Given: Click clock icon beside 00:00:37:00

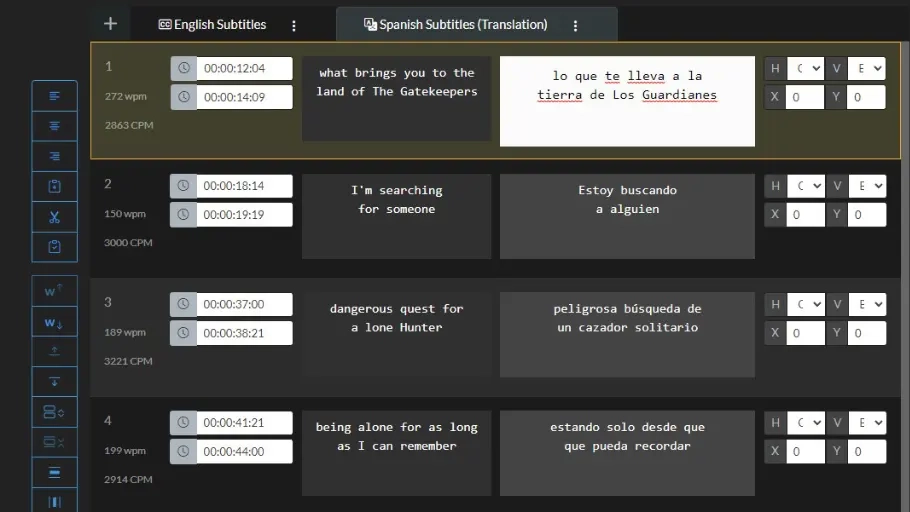Looking at the screenshot, I should click(x=183, y=304).
